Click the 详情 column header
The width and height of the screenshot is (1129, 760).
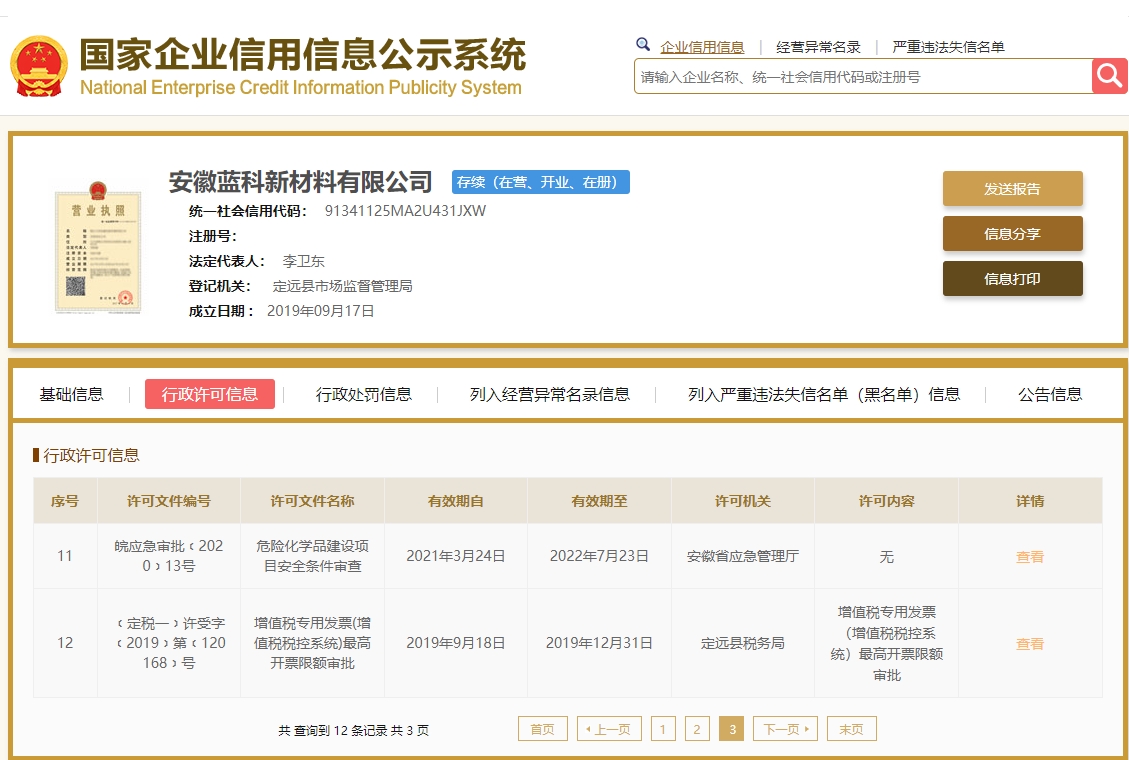click(x=1030, y=501)
